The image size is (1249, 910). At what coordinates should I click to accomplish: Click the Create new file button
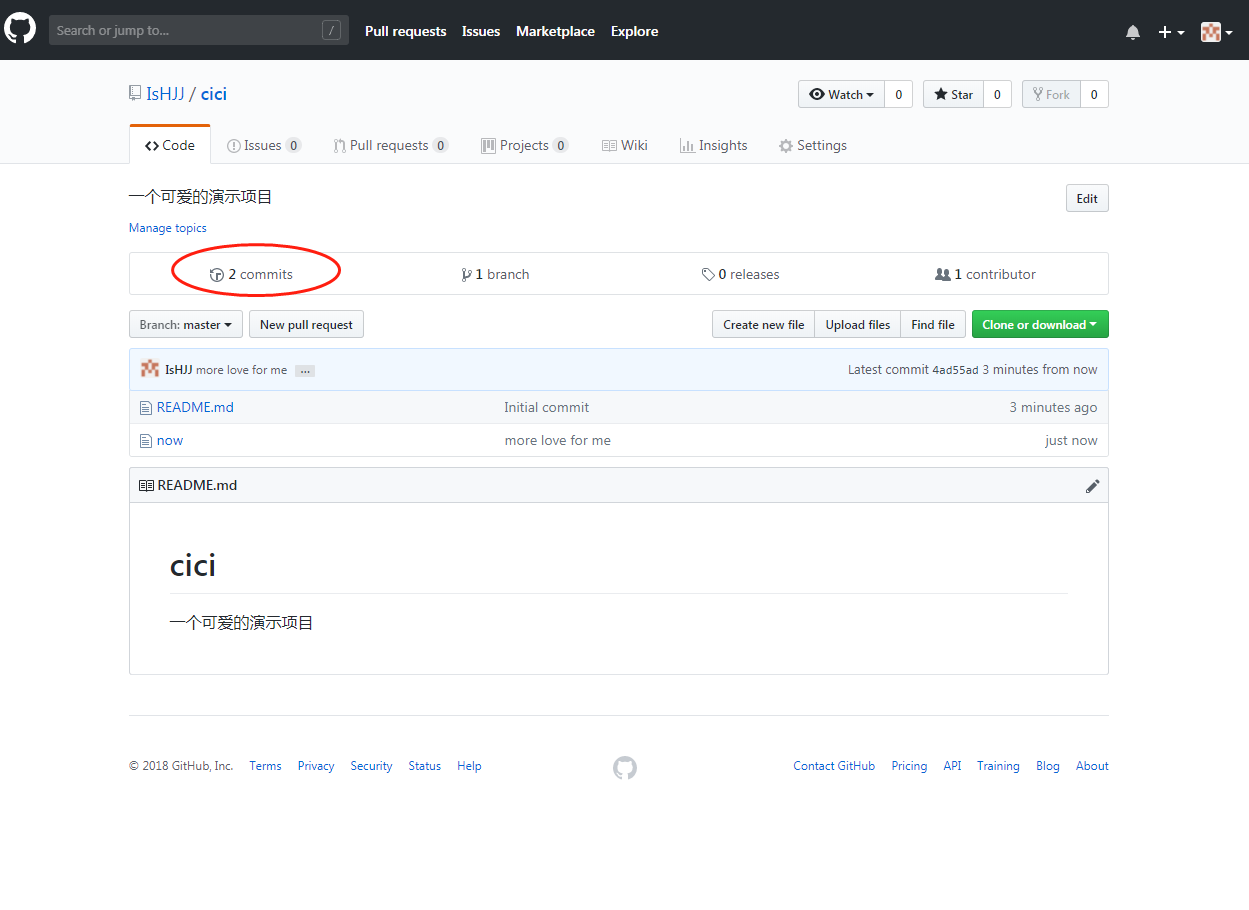[x=764, y=324]
